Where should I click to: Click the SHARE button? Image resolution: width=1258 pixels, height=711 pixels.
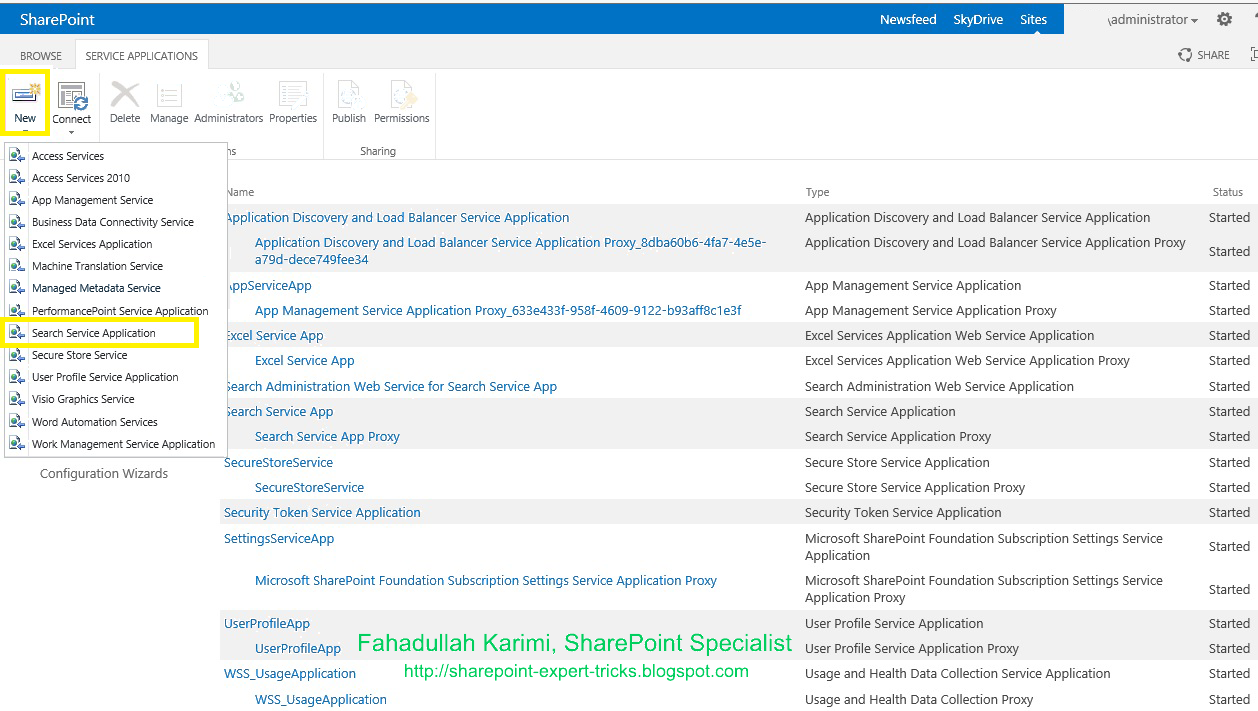(x=1203, y=55)
